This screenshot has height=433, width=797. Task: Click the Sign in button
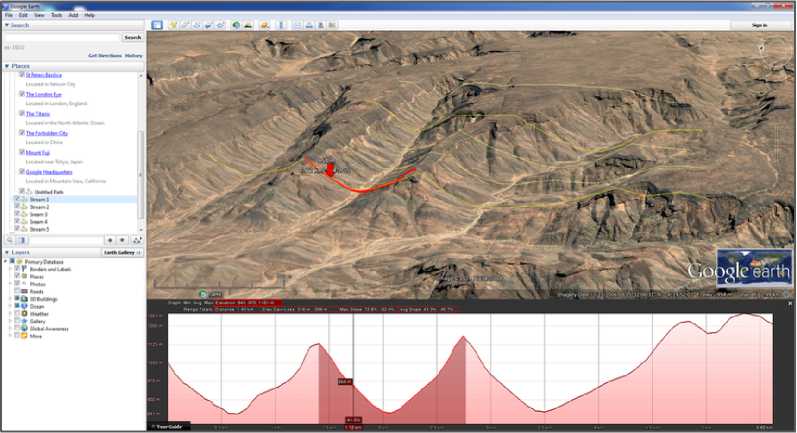[x=759, y=25]
